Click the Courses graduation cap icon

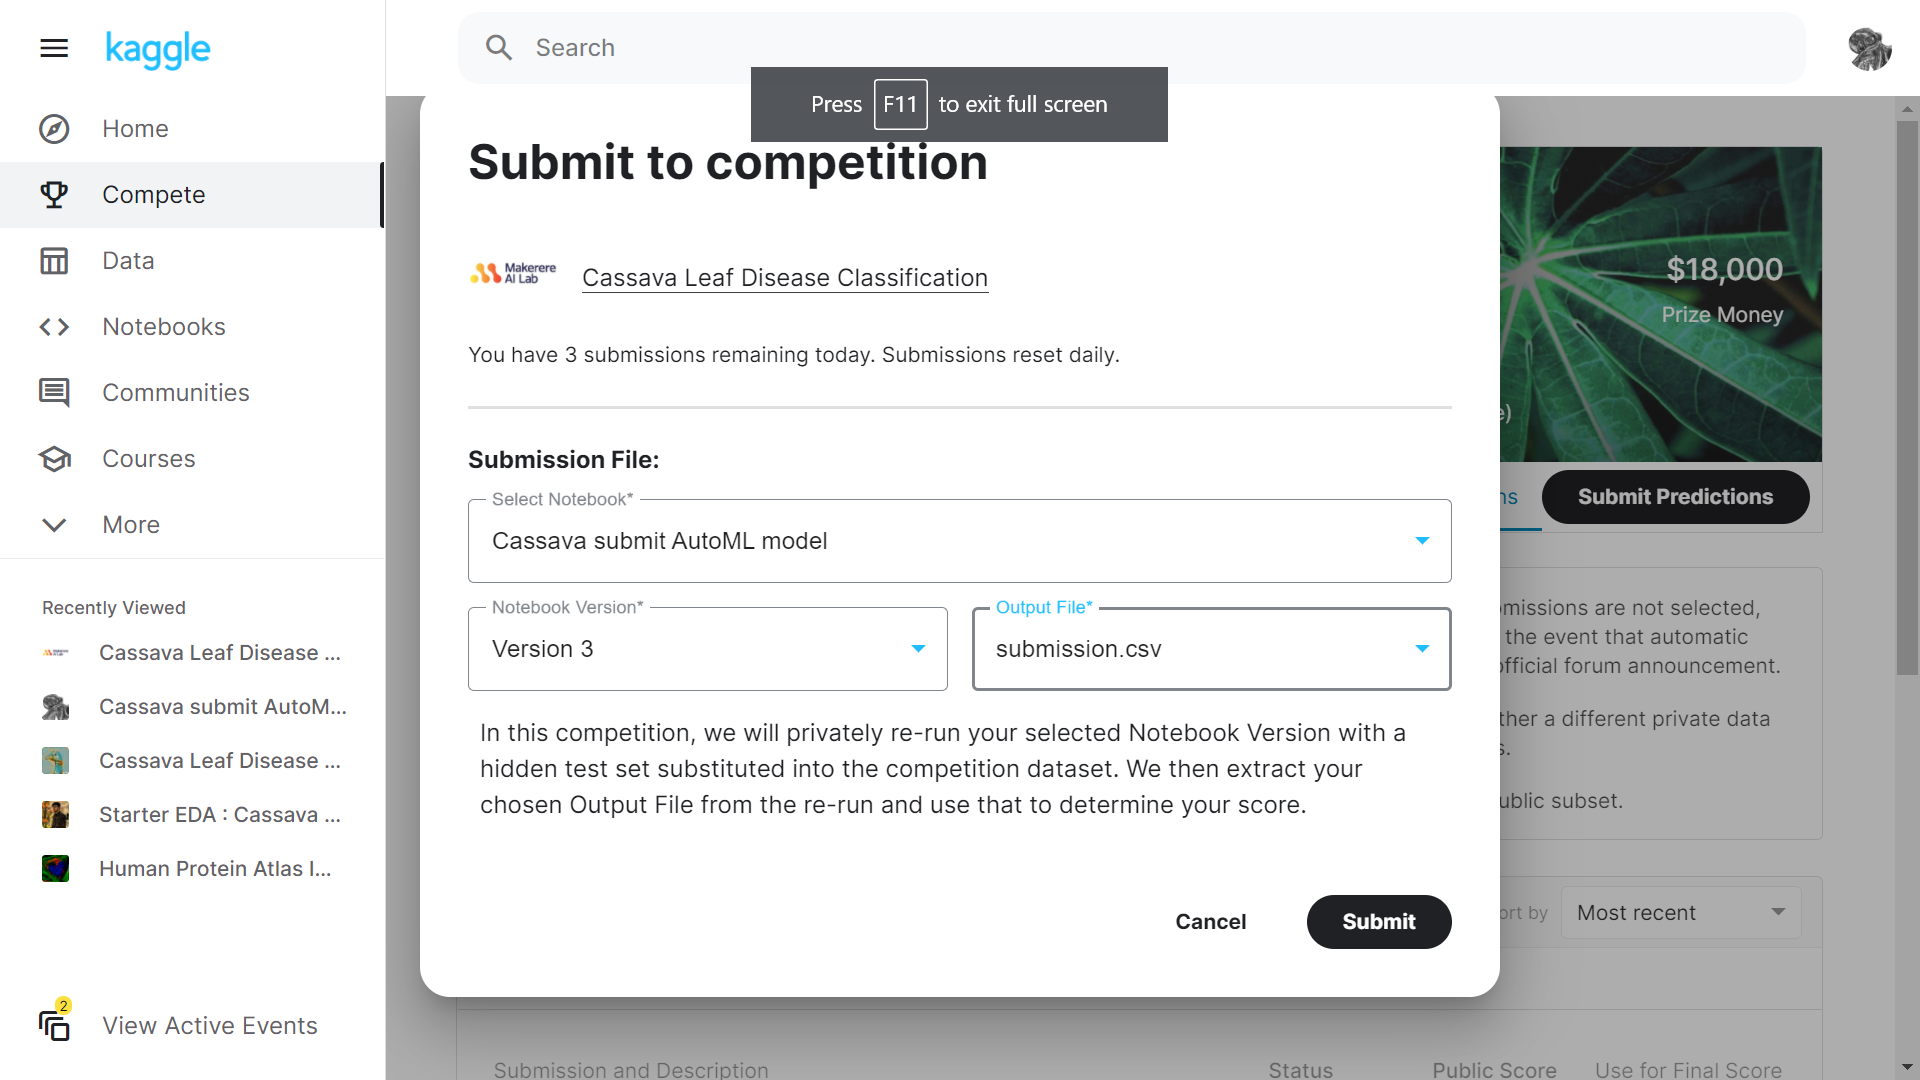tap(54, 459)
